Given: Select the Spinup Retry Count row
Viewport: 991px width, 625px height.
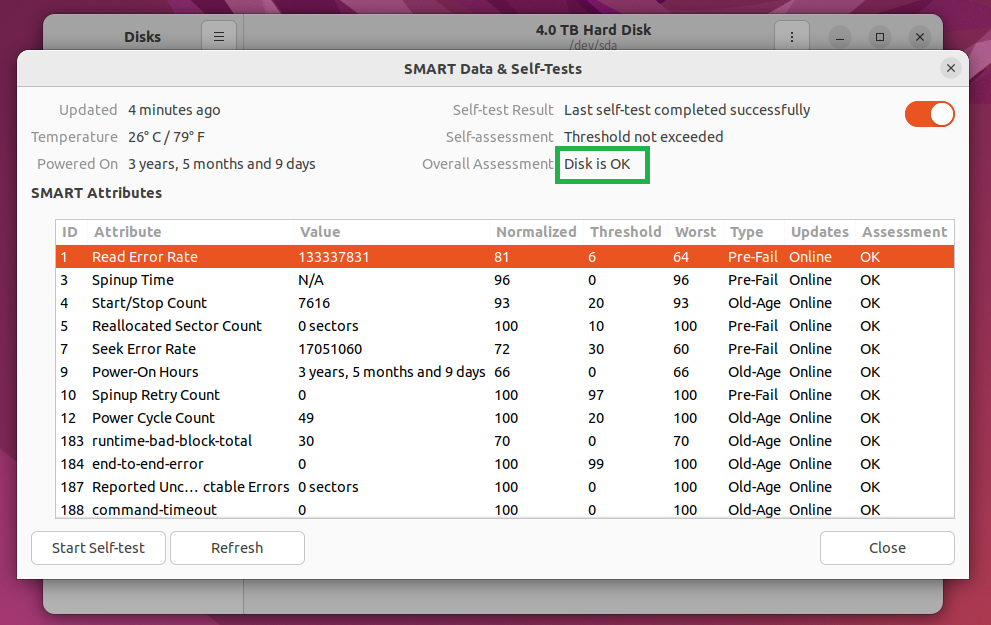Looking at the screenshot, I should tap(505, 395).
